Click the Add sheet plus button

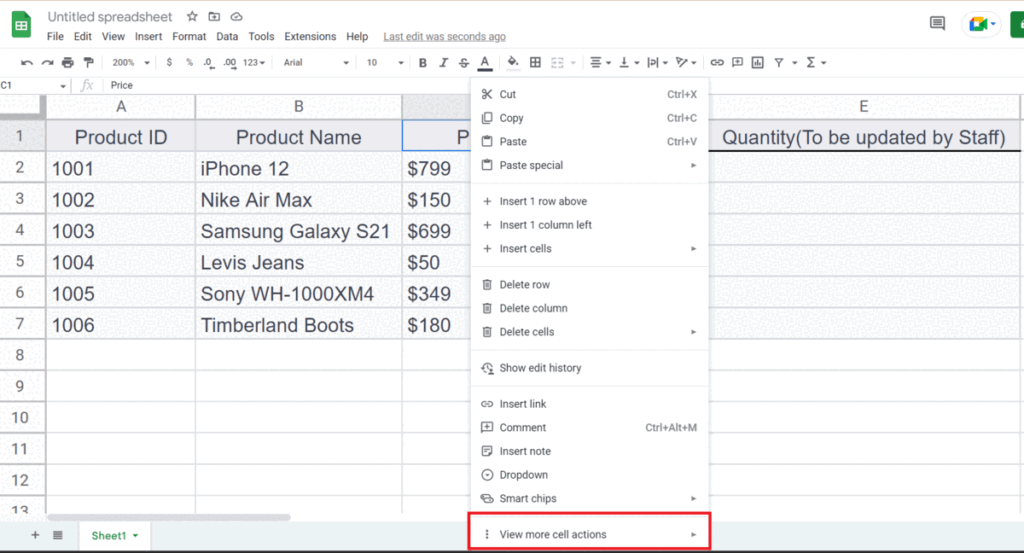tap(35, 535)
